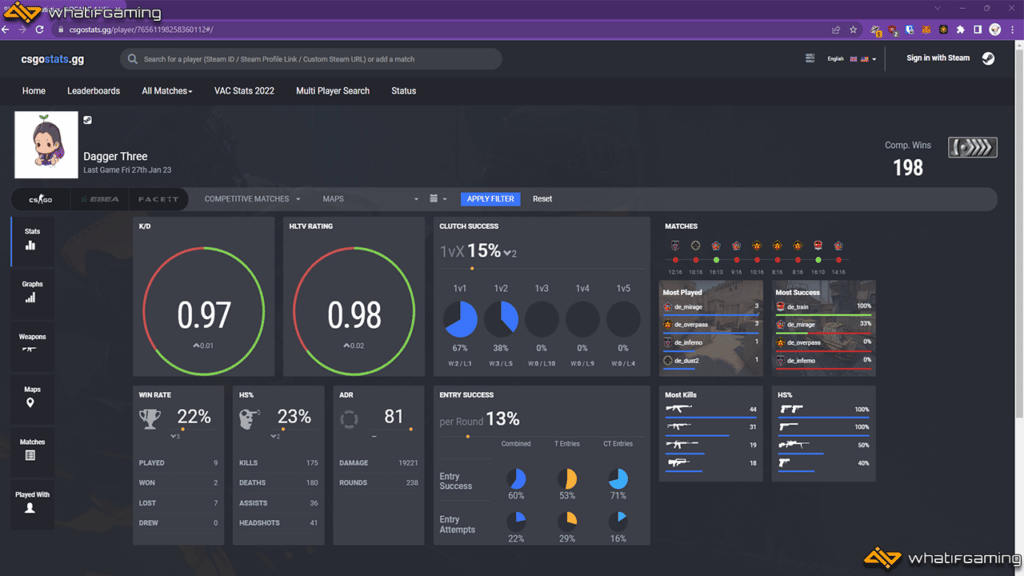The width and height of the screenshot is (1024, 576).
Task: Click the Steam logo next to Sign in
Action: 988,59
